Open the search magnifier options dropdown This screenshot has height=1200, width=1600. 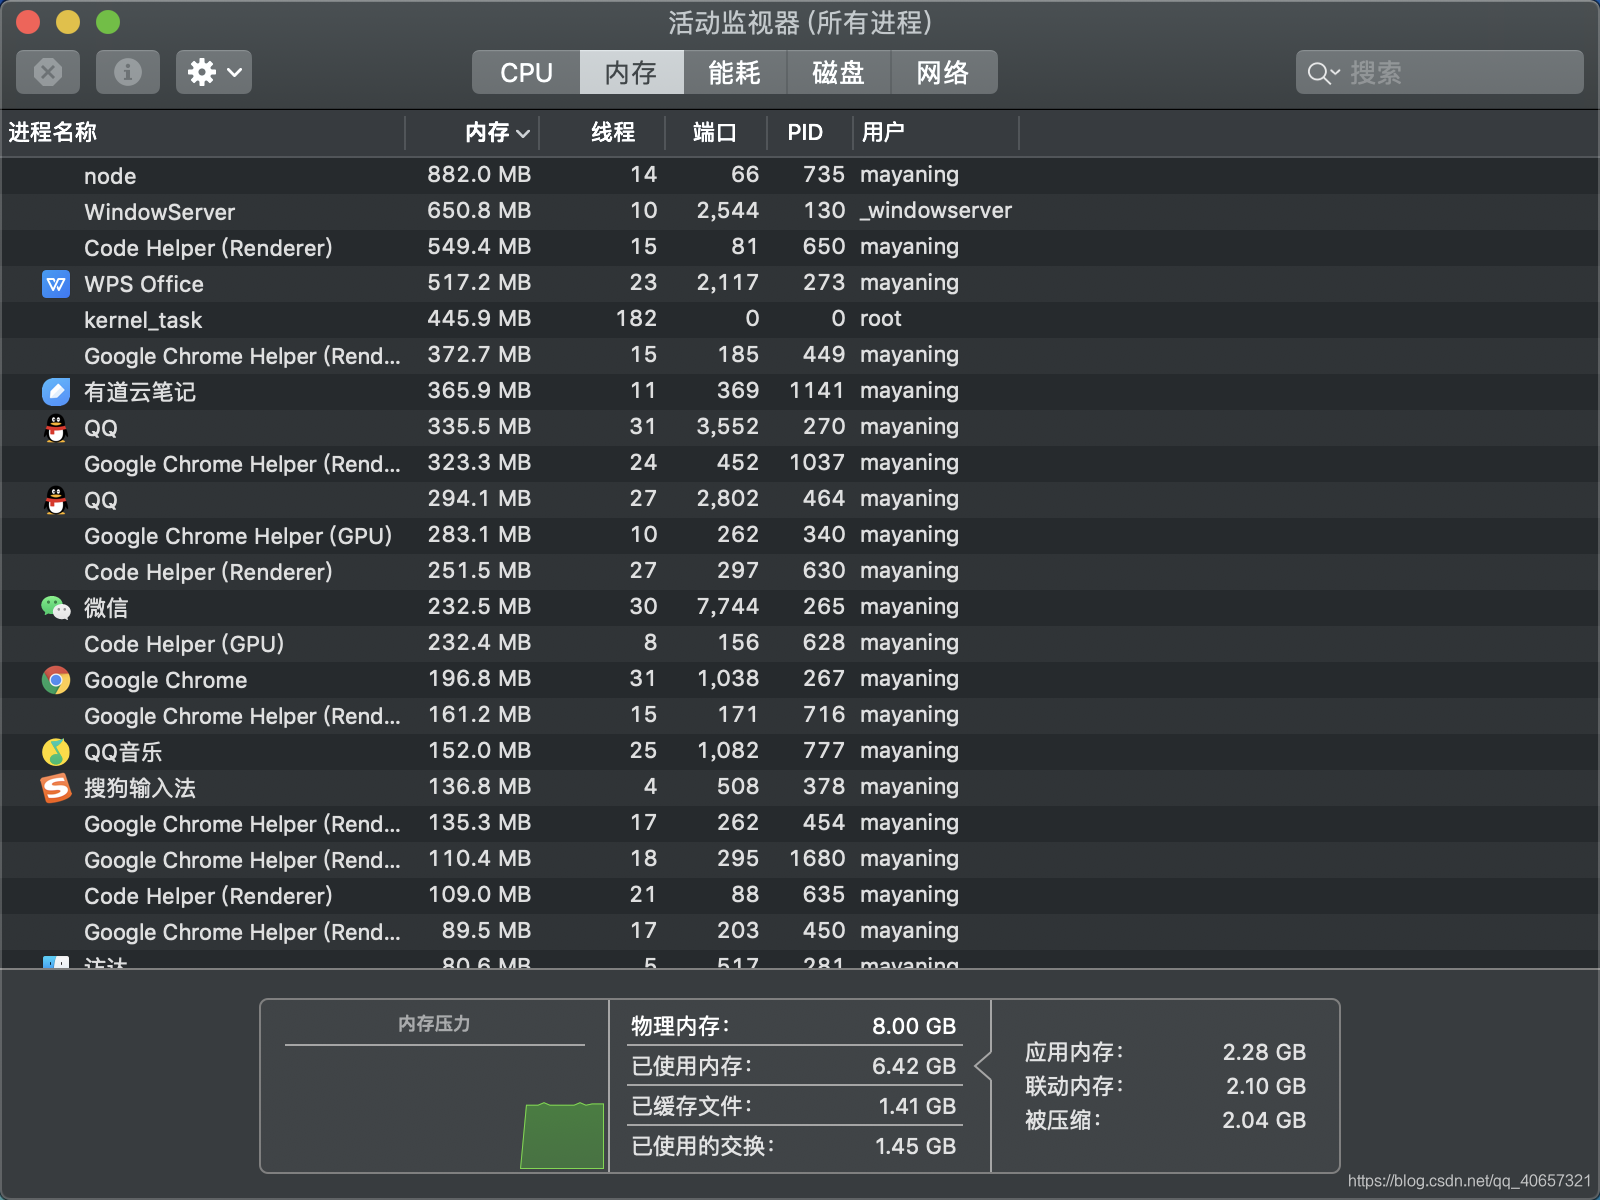(x=1323, y=73)
